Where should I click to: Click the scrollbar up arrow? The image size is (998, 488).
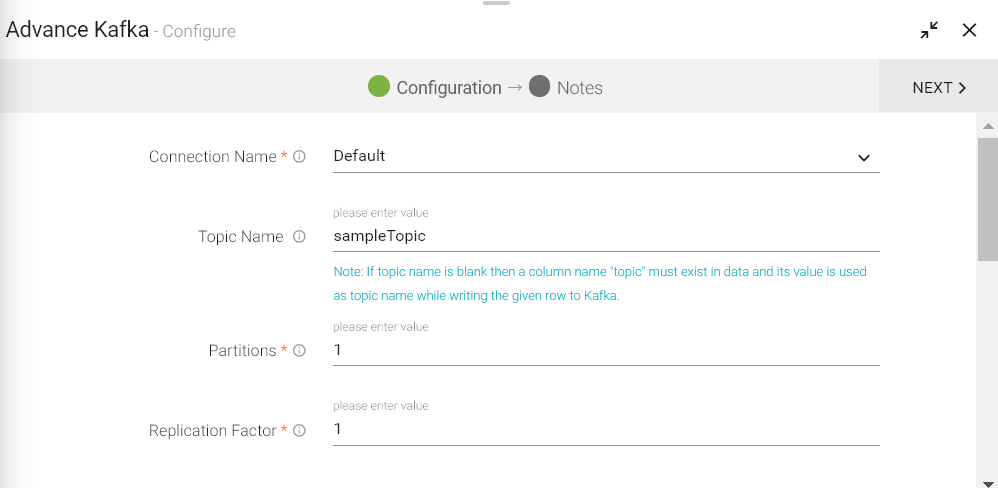click(988, 127)
